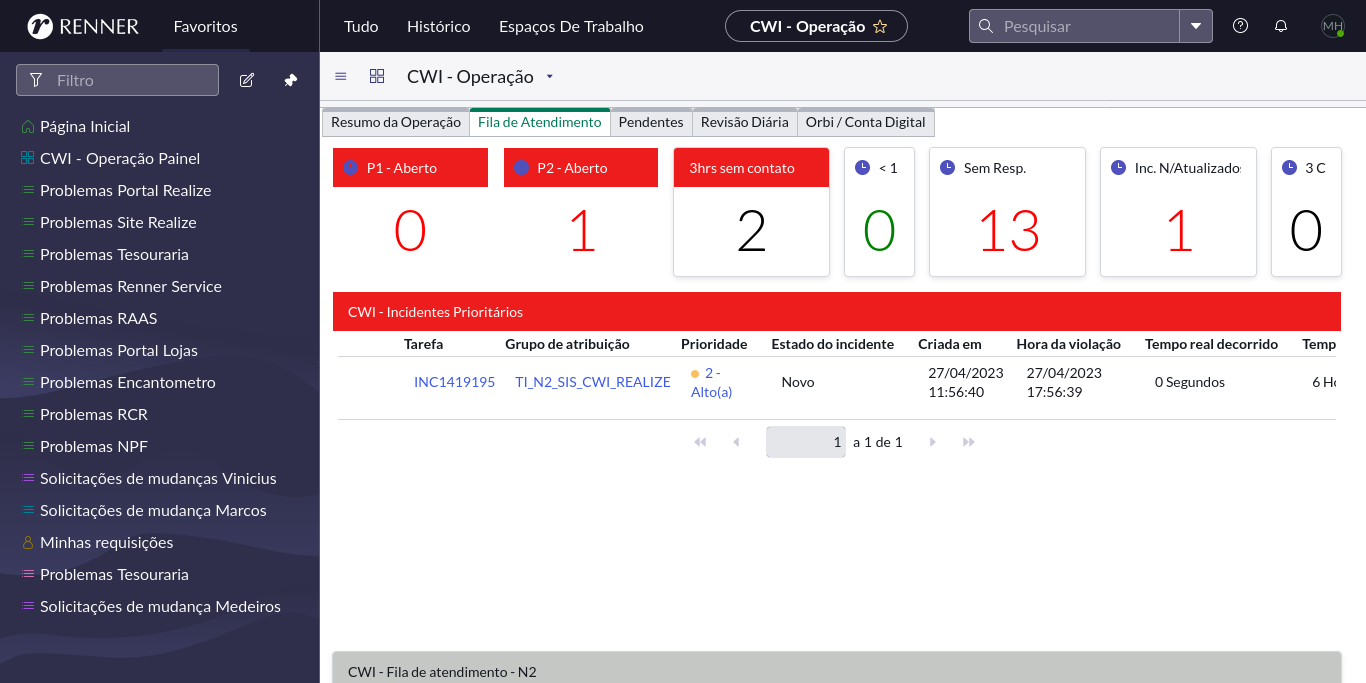
Task: Expand the CWI - Operação dashboard dropdown arrow
Action: [549, 77]
